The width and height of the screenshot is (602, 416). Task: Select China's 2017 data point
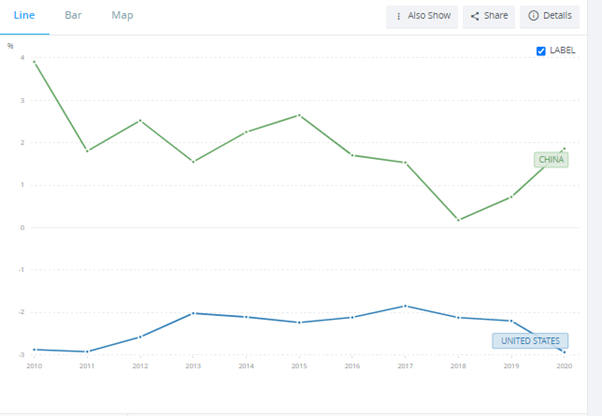pos(405,163)
